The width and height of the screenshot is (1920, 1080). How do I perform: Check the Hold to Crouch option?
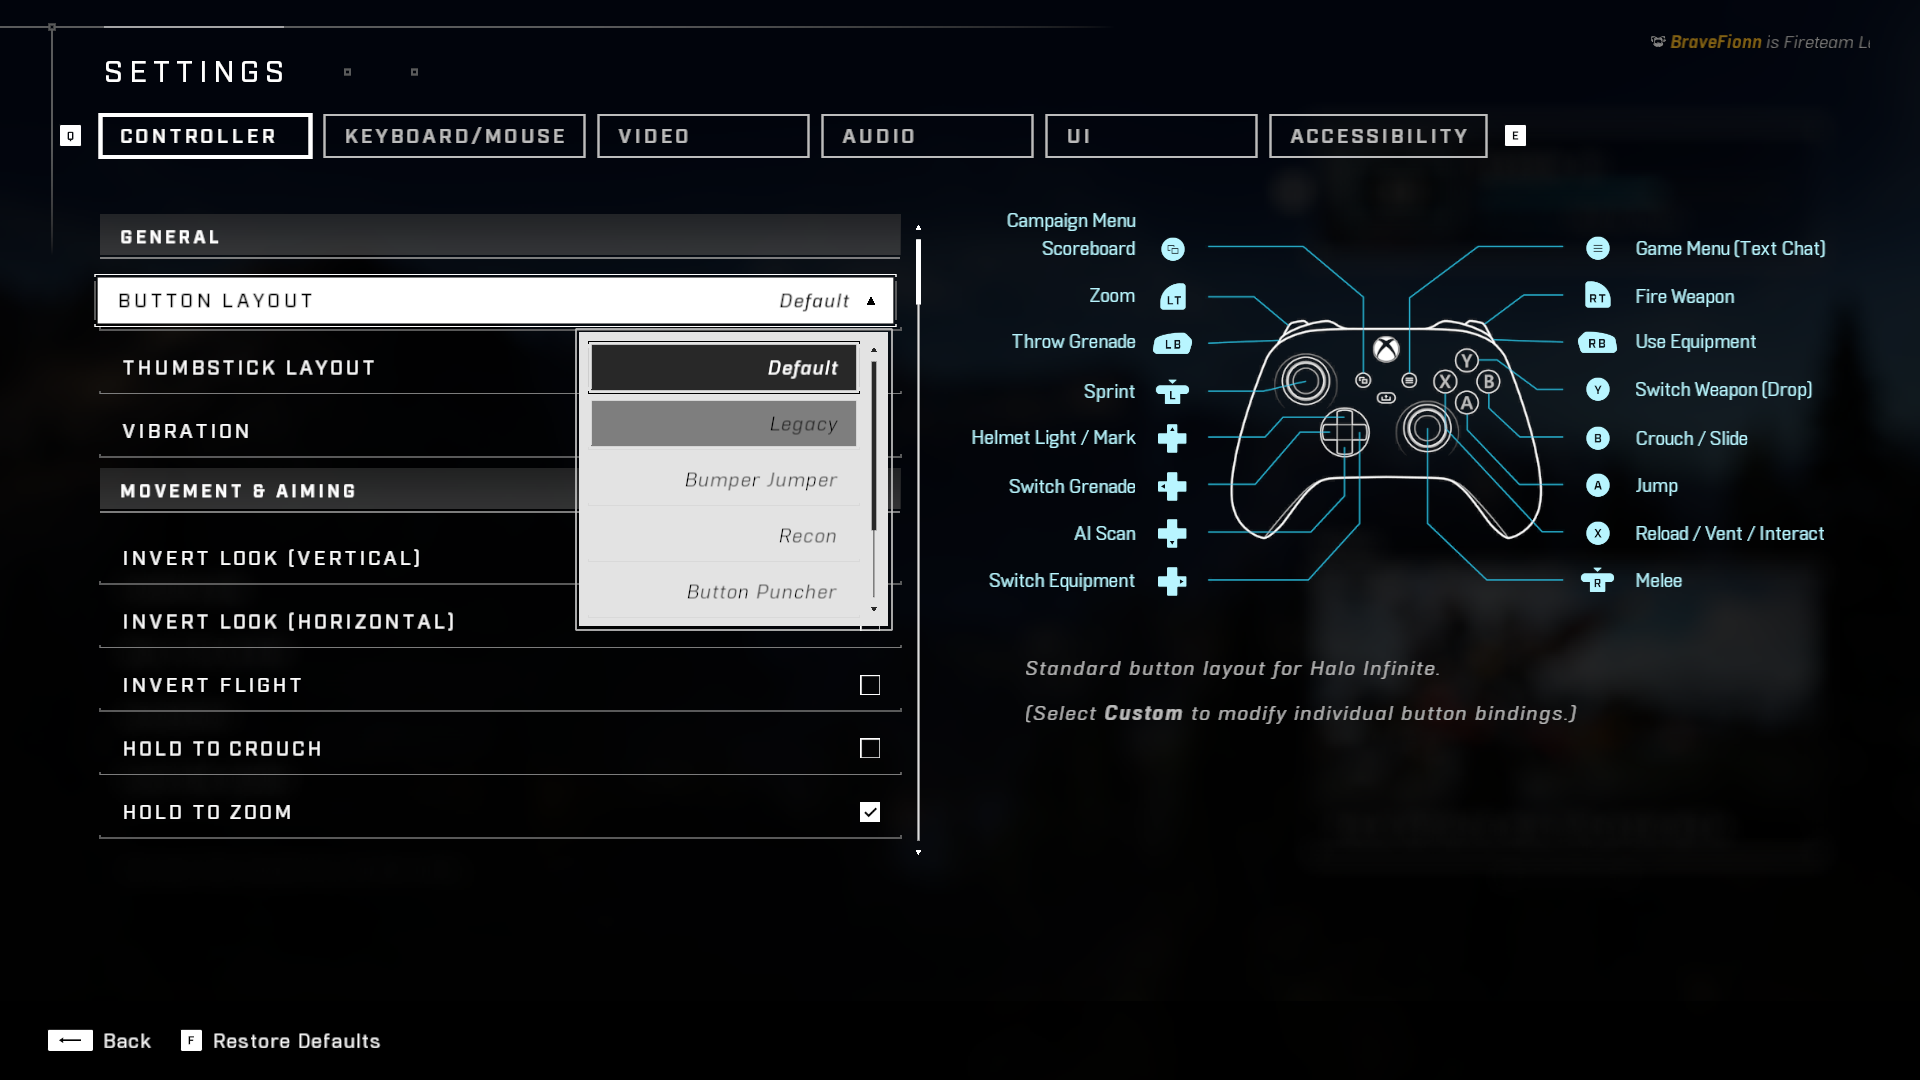(869, 747)
